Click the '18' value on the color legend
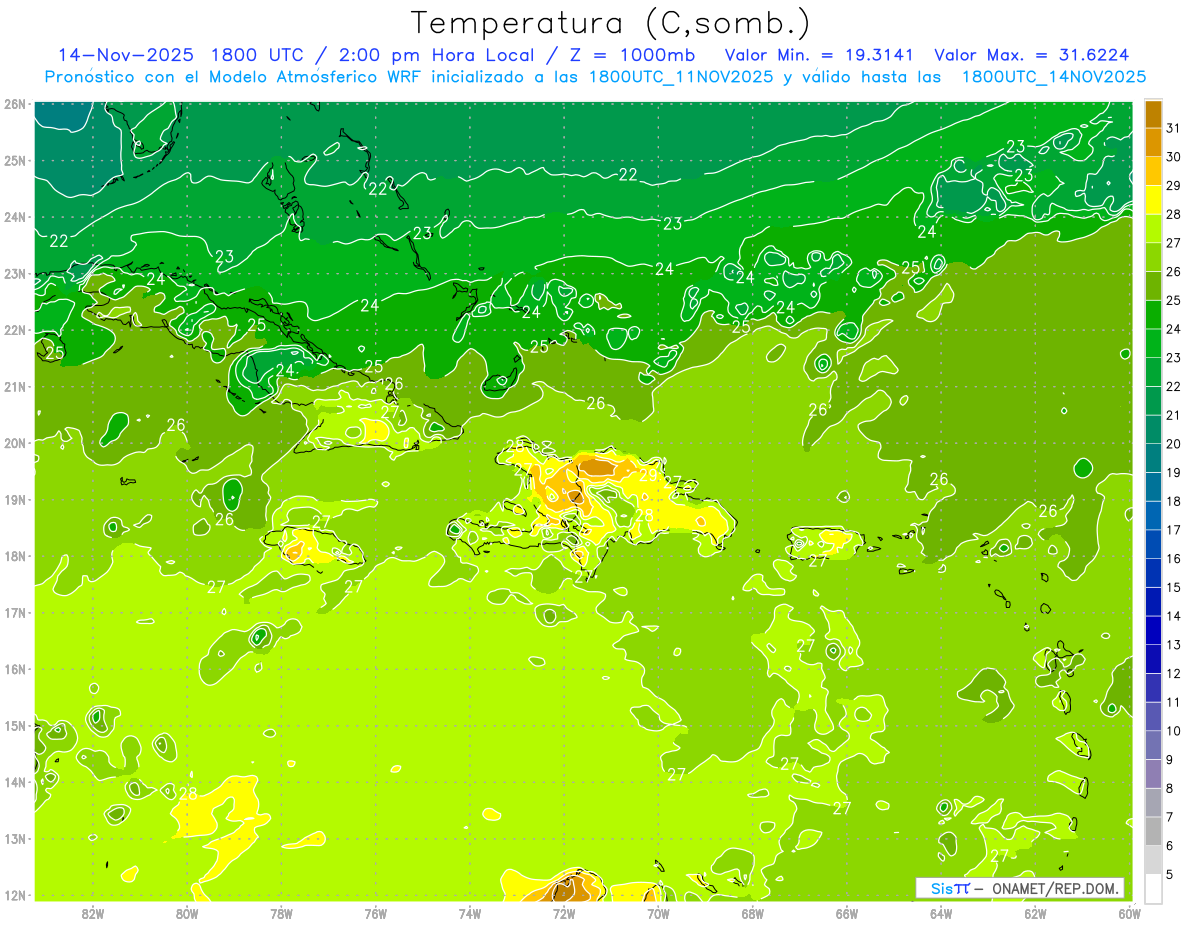Screen dimensions: 1200x927 (x=1174, y=501)
